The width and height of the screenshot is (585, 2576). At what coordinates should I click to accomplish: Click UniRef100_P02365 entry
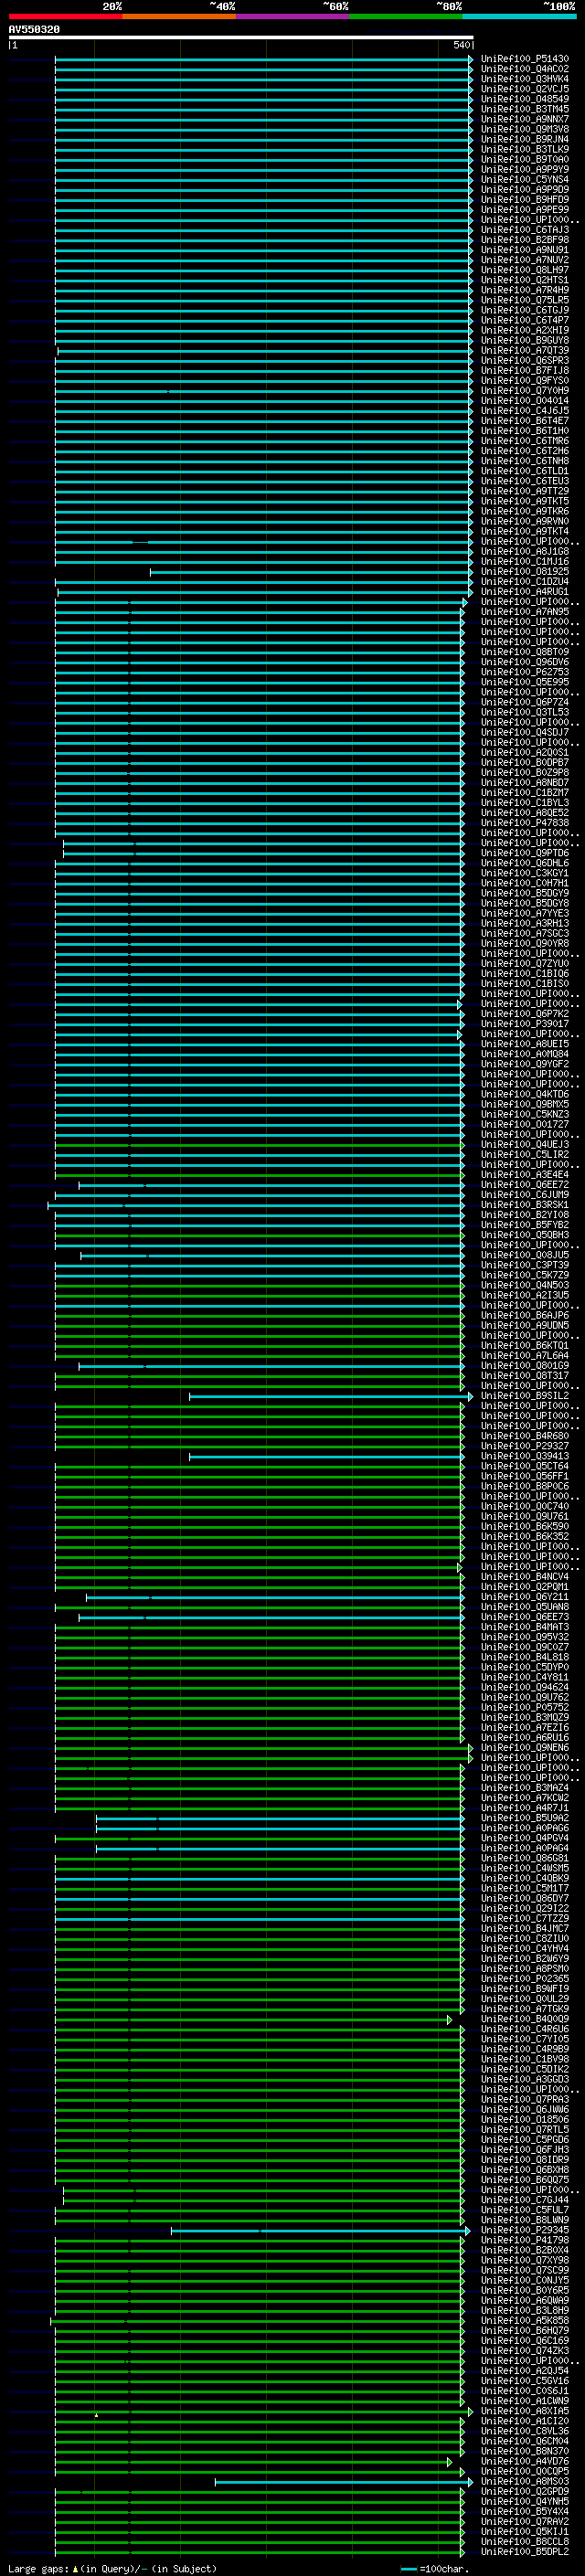click(525, 1979)
